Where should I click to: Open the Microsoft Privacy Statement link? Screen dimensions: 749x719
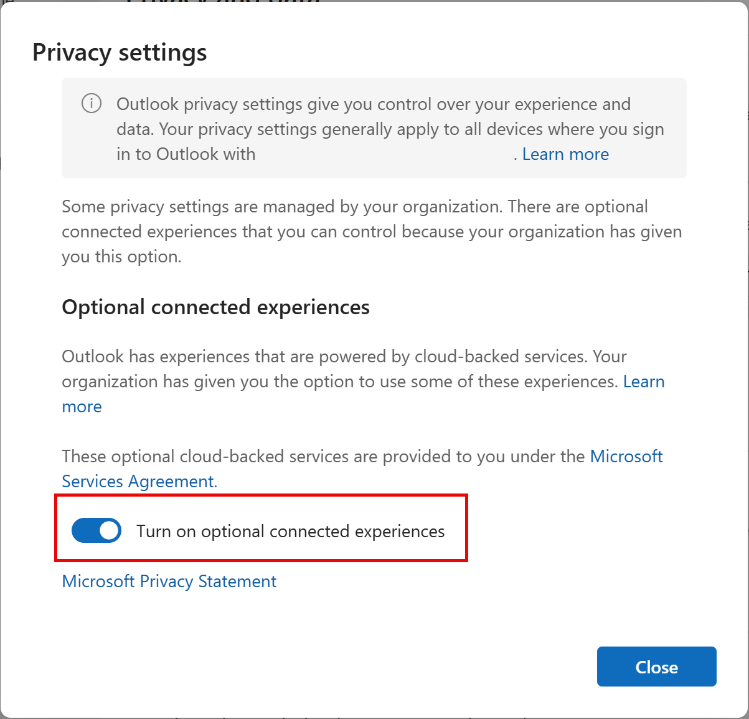169,581
